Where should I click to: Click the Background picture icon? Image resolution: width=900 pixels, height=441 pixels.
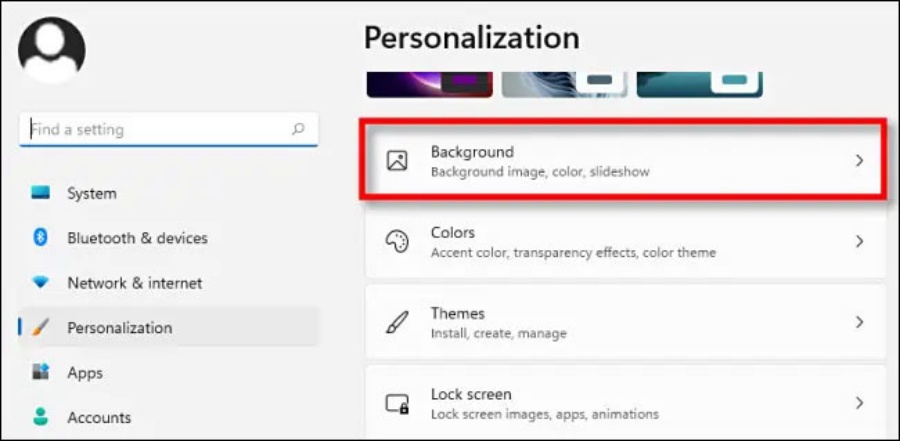[397, 161]
